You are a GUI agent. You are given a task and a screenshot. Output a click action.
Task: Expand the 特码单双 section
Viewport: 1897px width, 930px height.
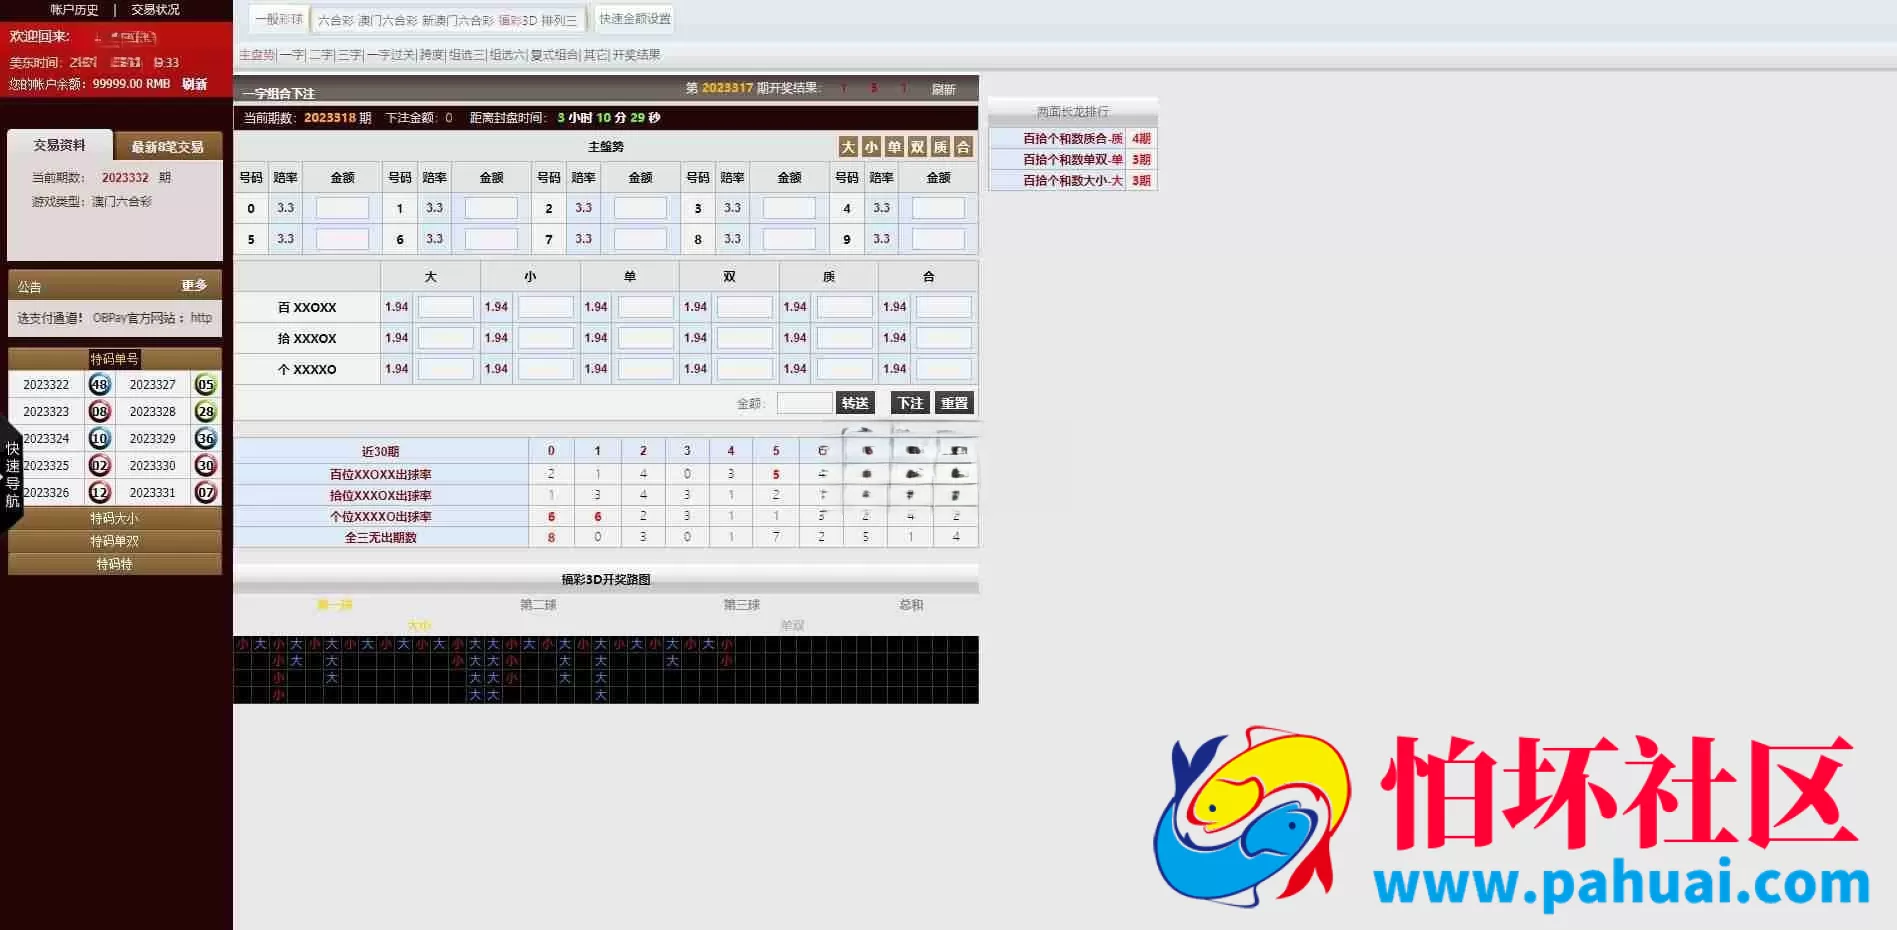pyautogui.click(x=115, y=541)
